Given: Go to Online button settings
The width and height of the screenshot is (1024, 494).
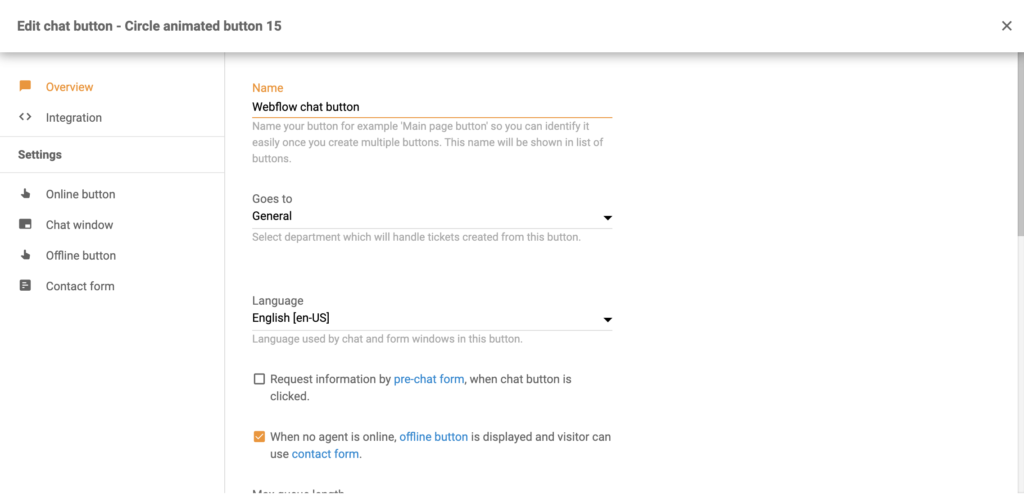Looking at the screenshot, I should click(x=80, y=194).
